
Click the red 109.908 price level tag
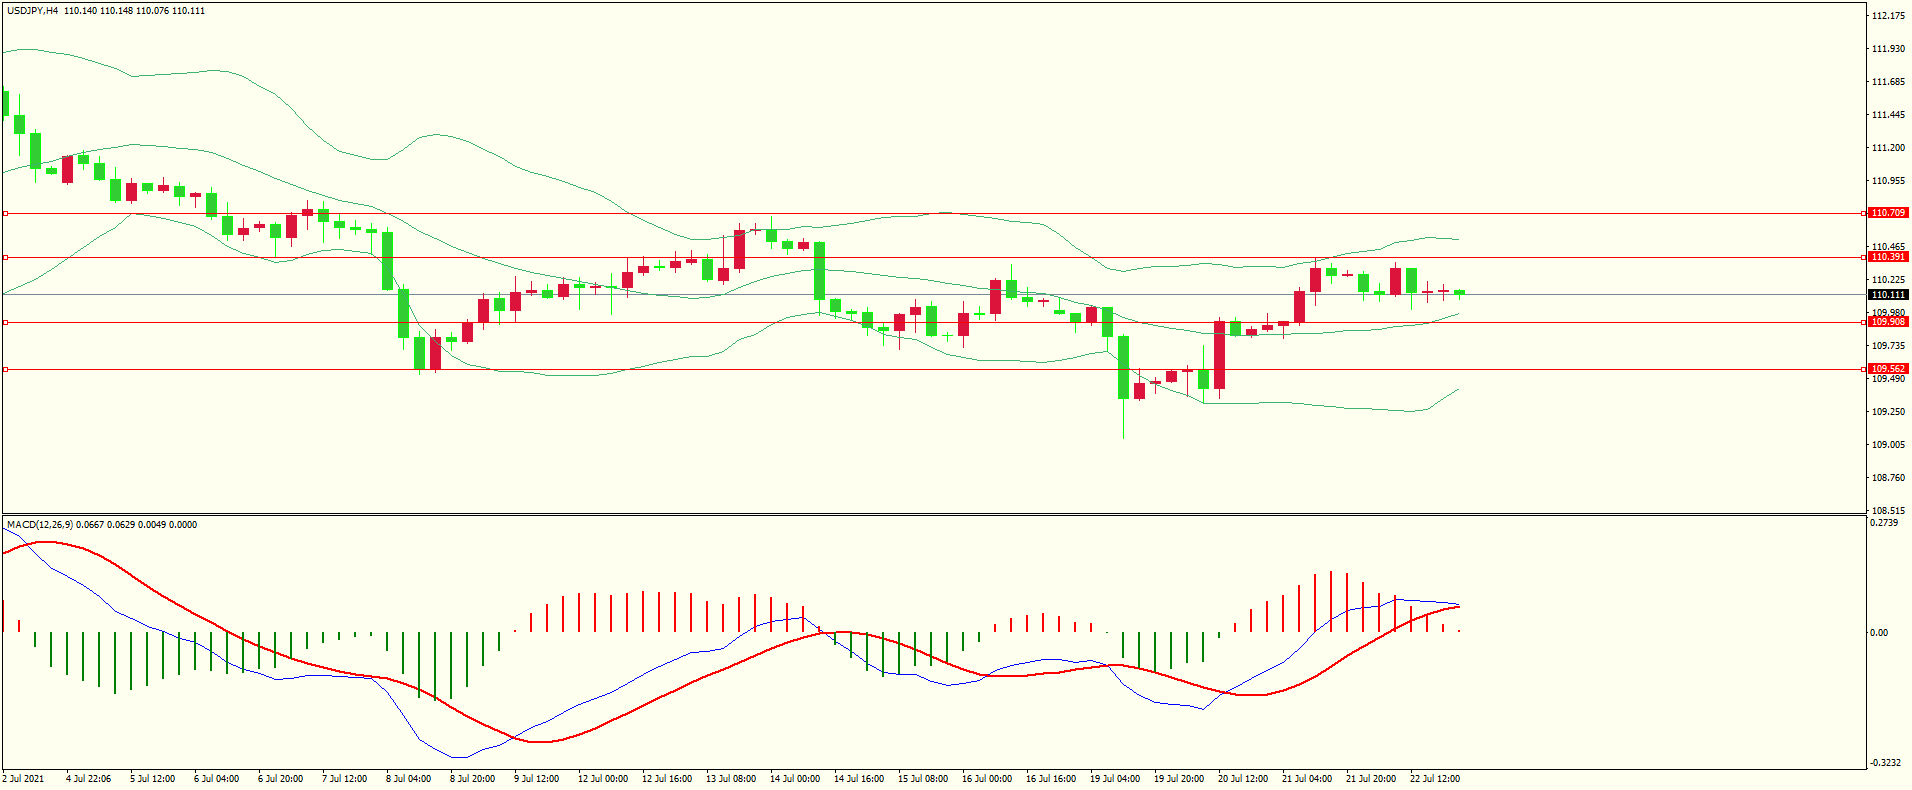click(x=1888, y=322)
